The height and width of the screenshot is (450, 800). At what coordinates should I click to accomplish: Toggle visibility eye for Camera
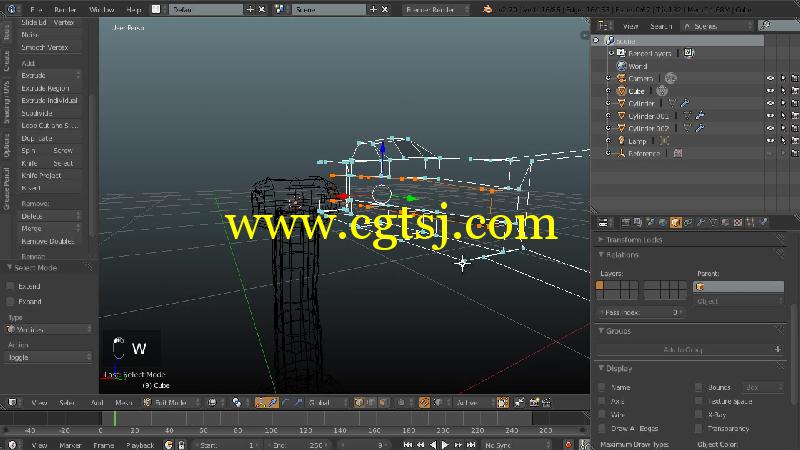coord(770,78)
